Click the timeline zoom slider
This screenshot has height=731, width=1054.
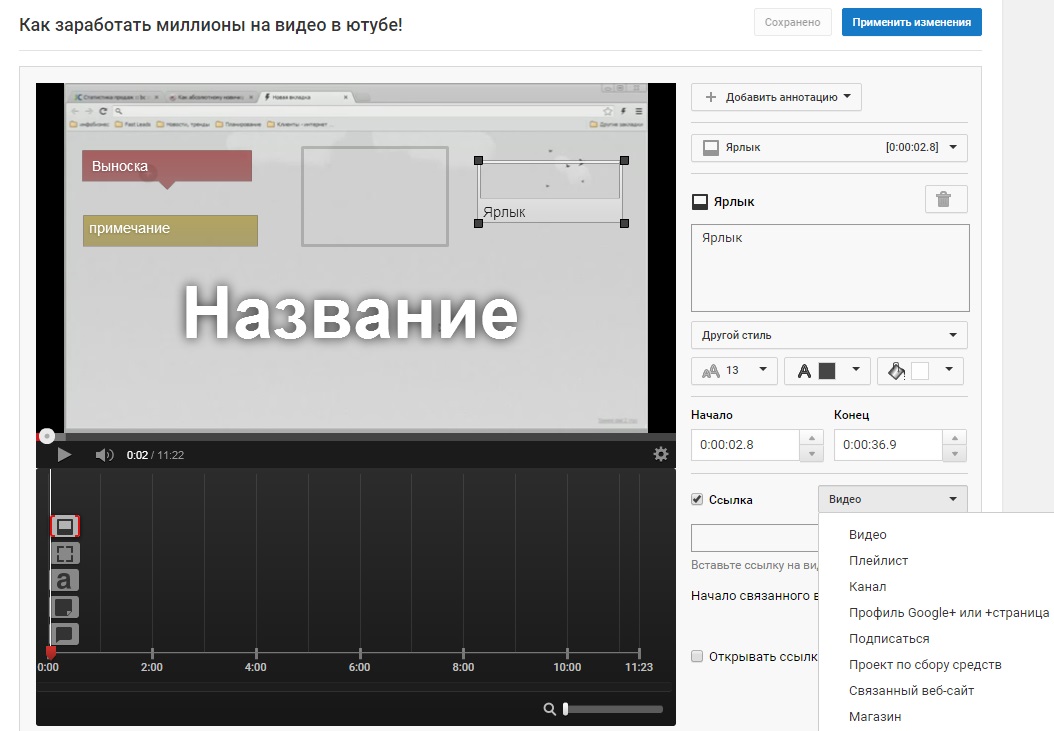[x=613, y=709]
